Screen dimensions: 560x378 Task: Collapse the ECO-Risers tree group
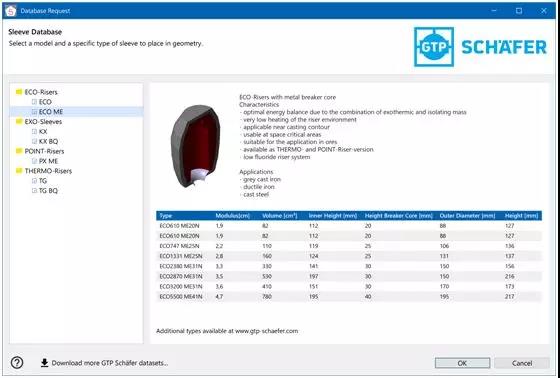pos(41,92)
